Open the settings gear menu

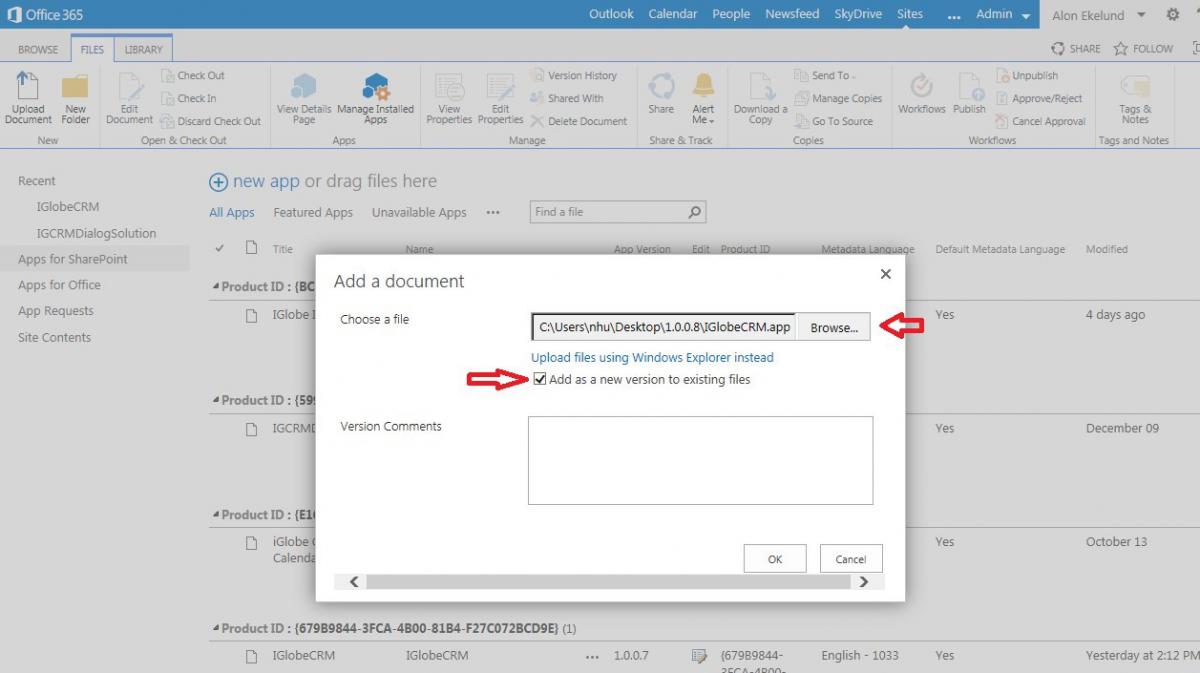[x=1173, y=15]
